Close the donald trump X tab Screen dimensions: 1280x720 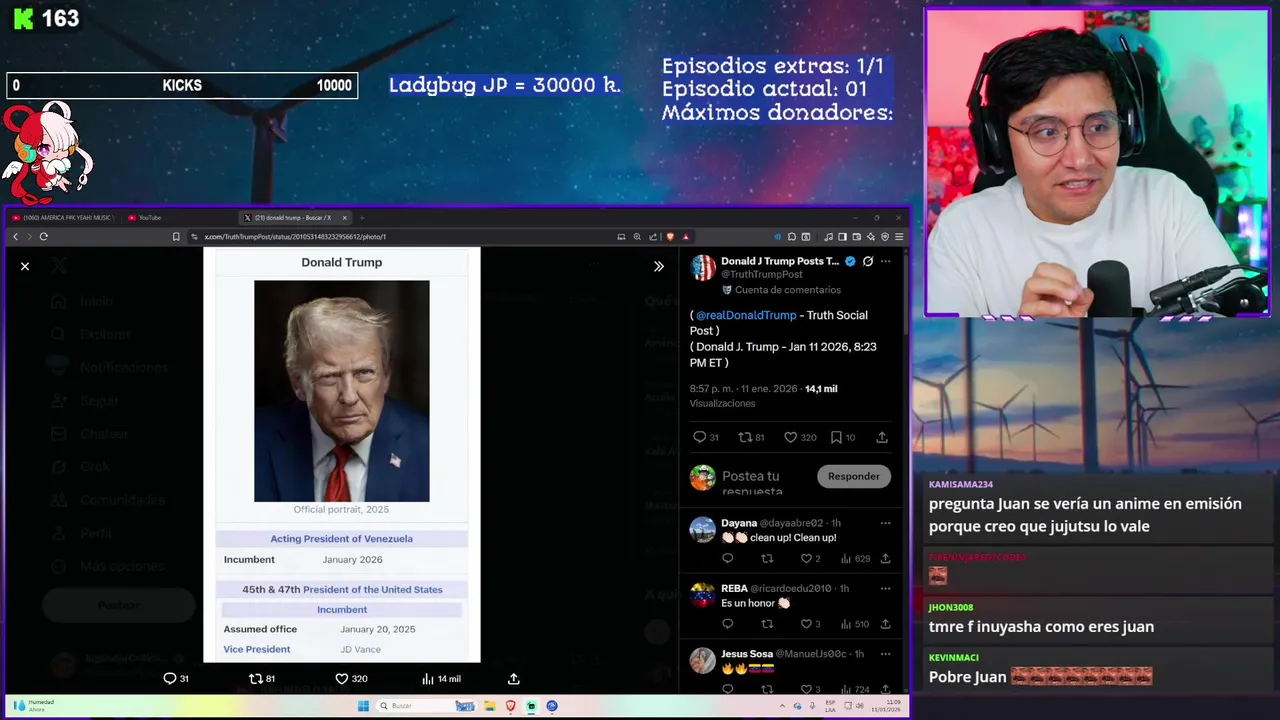click(x=345, y=218)
